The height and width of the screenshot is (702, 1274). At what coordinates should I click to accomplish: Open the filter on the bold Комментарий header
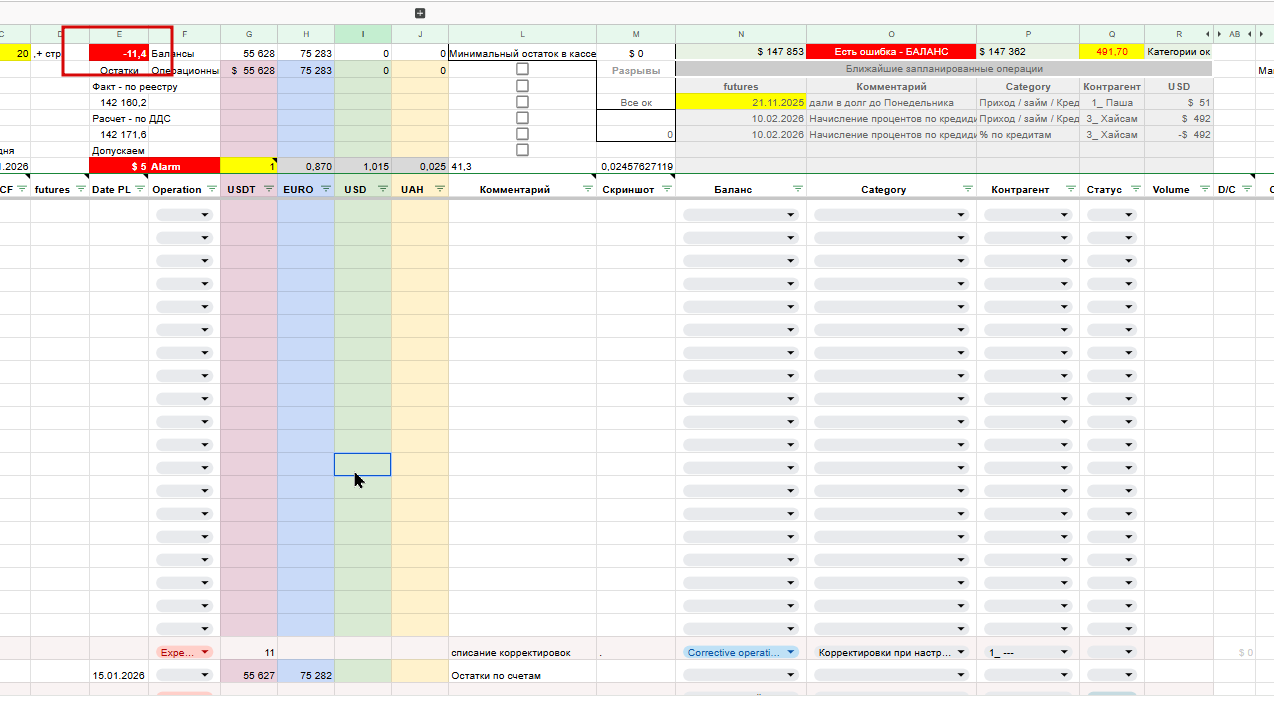coord(587,189)
